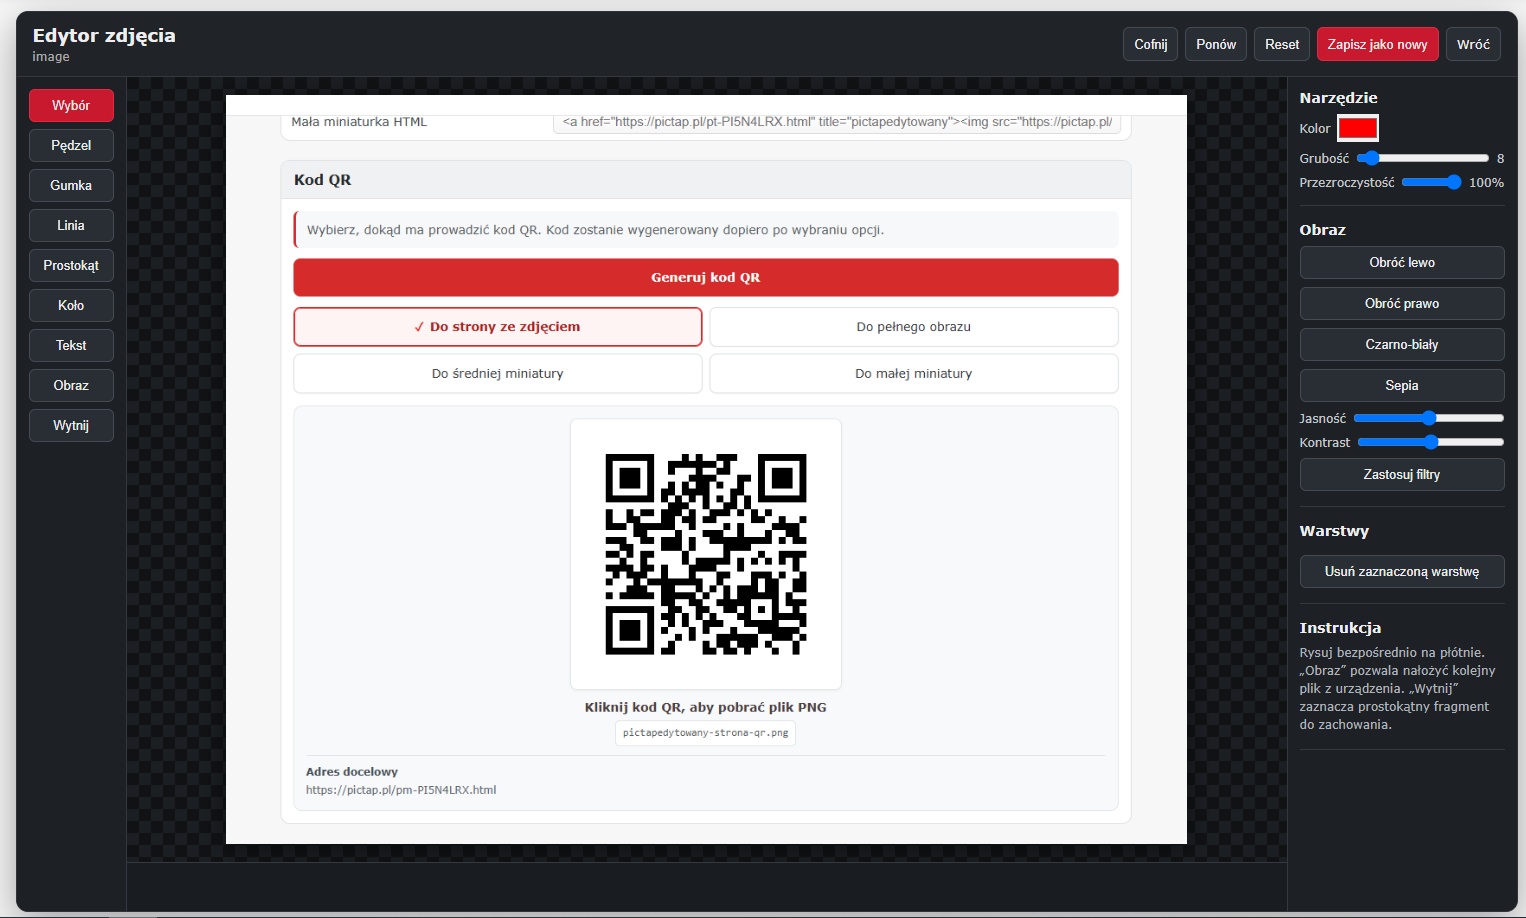Viewport: 1526px width, 918px height.
Task: Click the Kontrast slider handle
Action: click(1431, 442)
